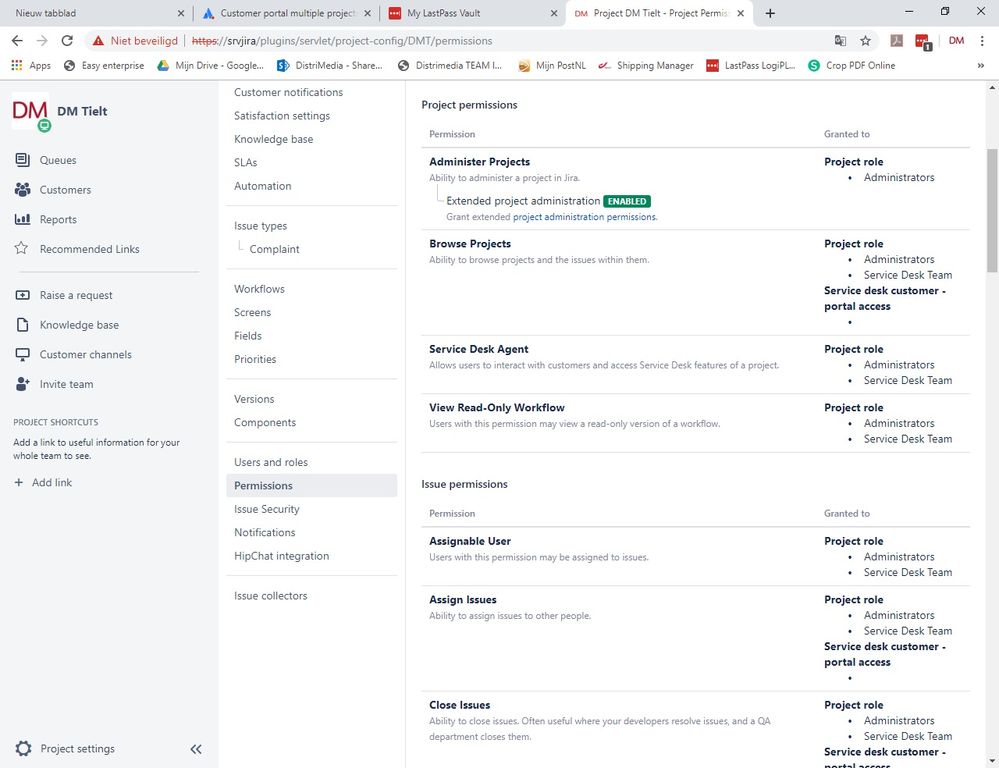Click the Recommended Links star icon
The width and height of the screenshot is (999, 768).
pyautogui.click(x=22, y=249)
